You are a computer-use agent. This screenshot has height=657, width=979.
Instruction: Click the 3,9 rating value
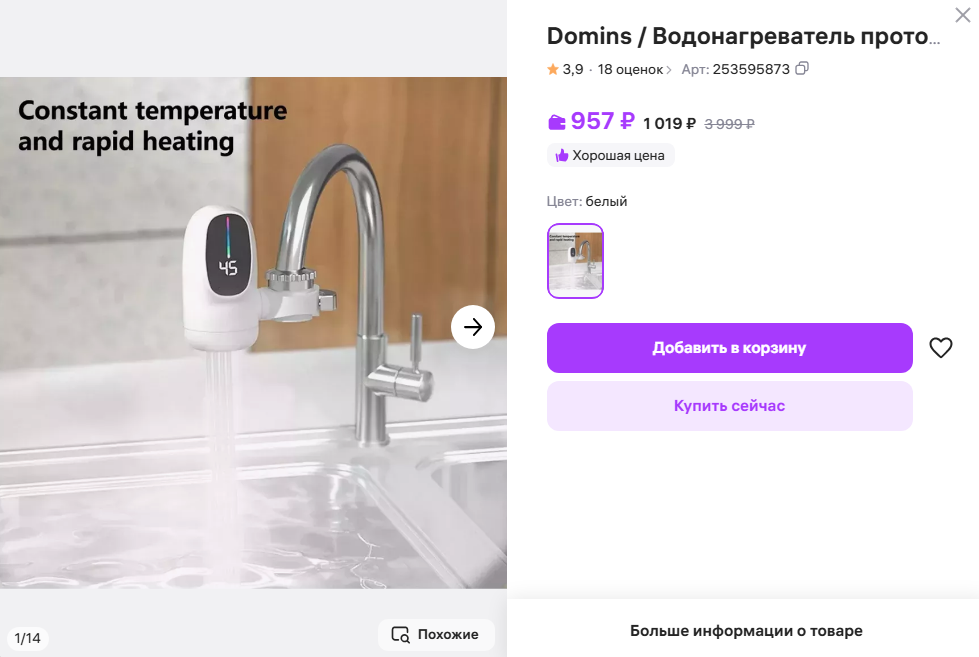pyautogui.click(x=573, y=69)
